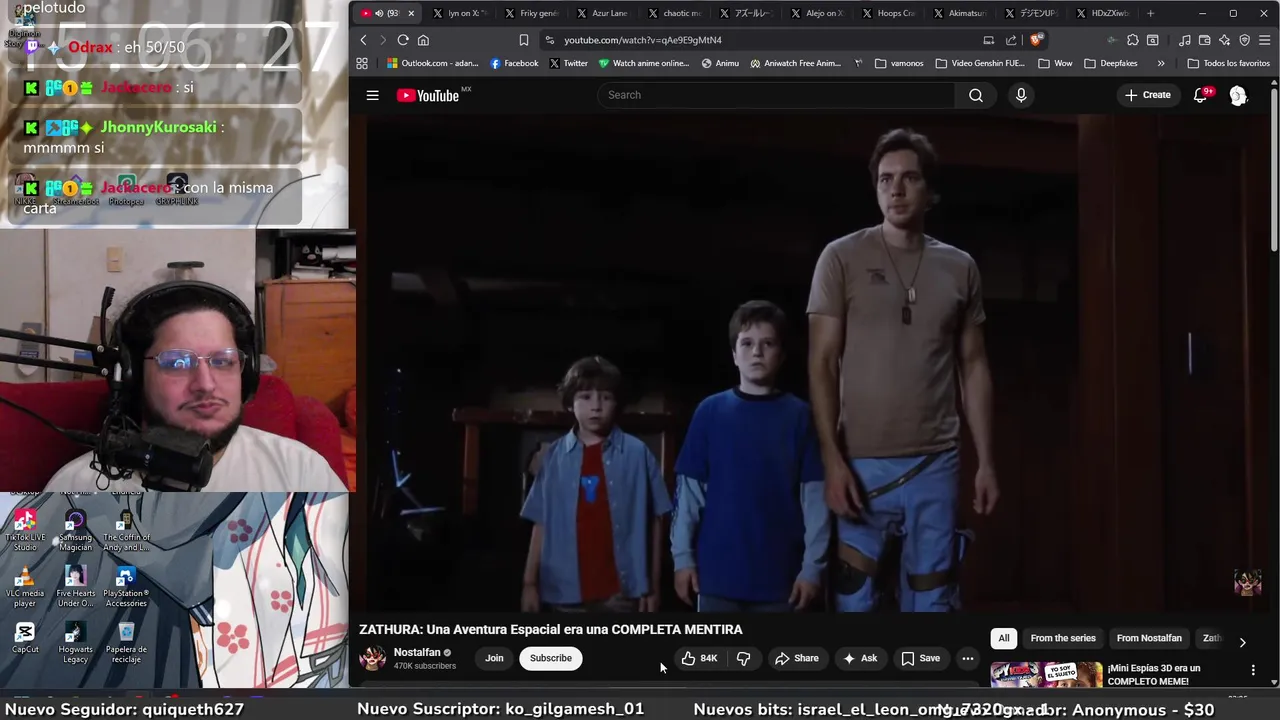Open options for Mini Espías recommended video
Viewport: 1280px width, 720px height.
(x=1253, y=670)
